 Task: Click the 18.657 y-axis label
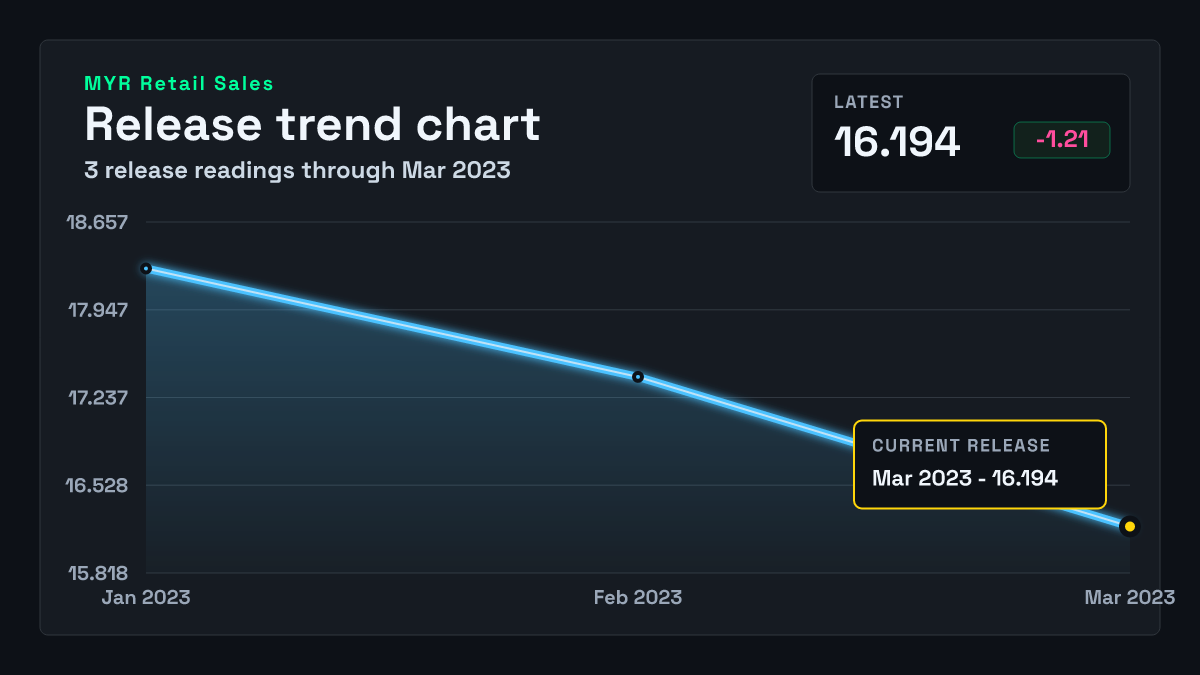[97, 221]
